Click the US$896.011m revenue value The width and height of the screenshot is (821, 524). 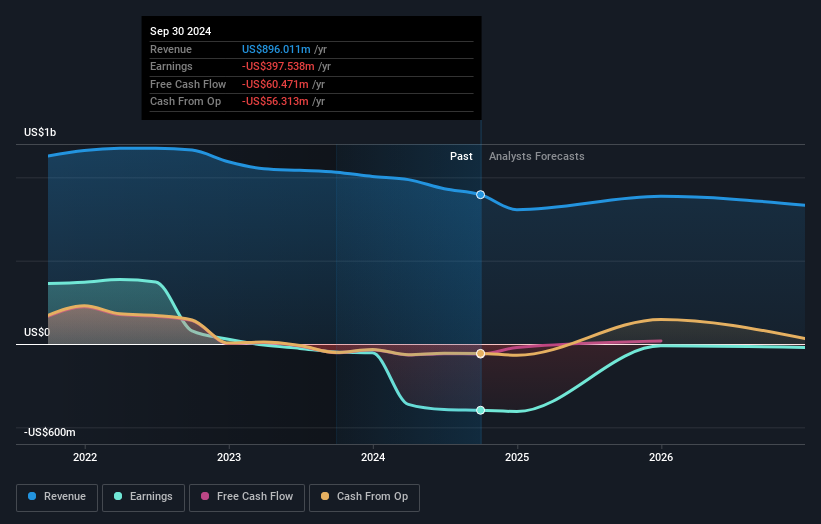coord(276,49)
